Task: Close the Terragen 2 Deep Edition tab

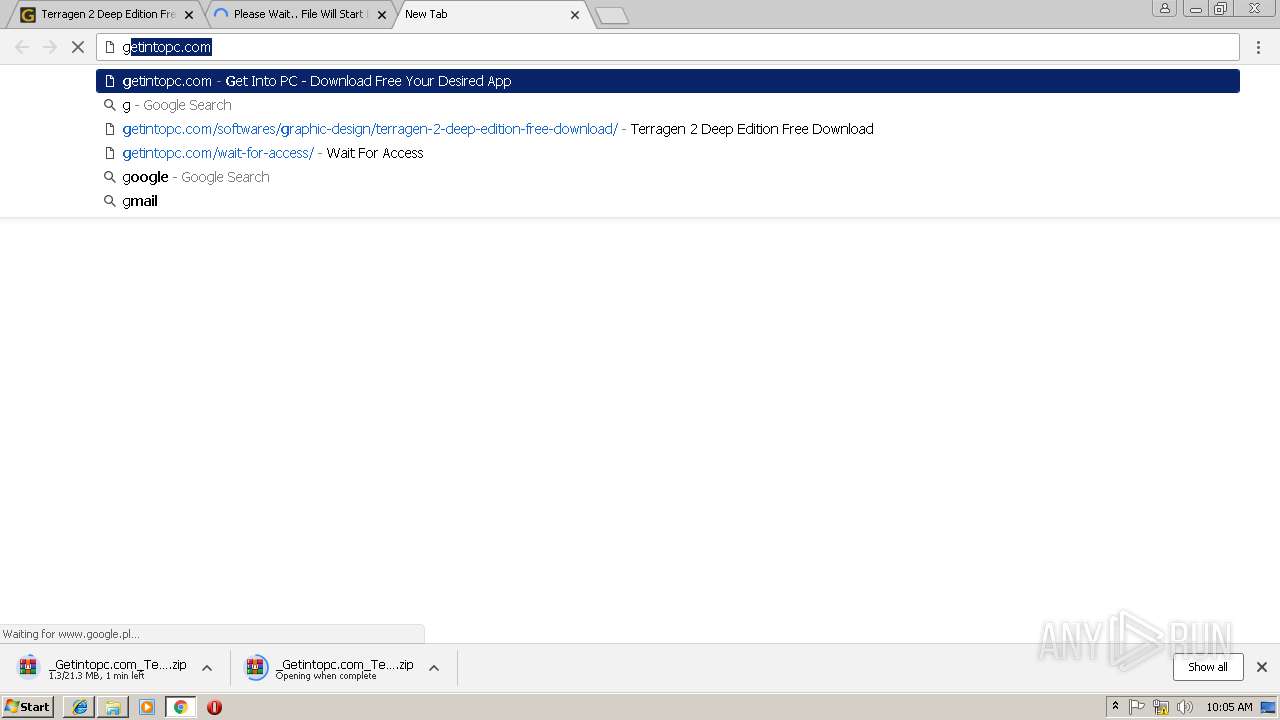Action: [x=189, y=15]
